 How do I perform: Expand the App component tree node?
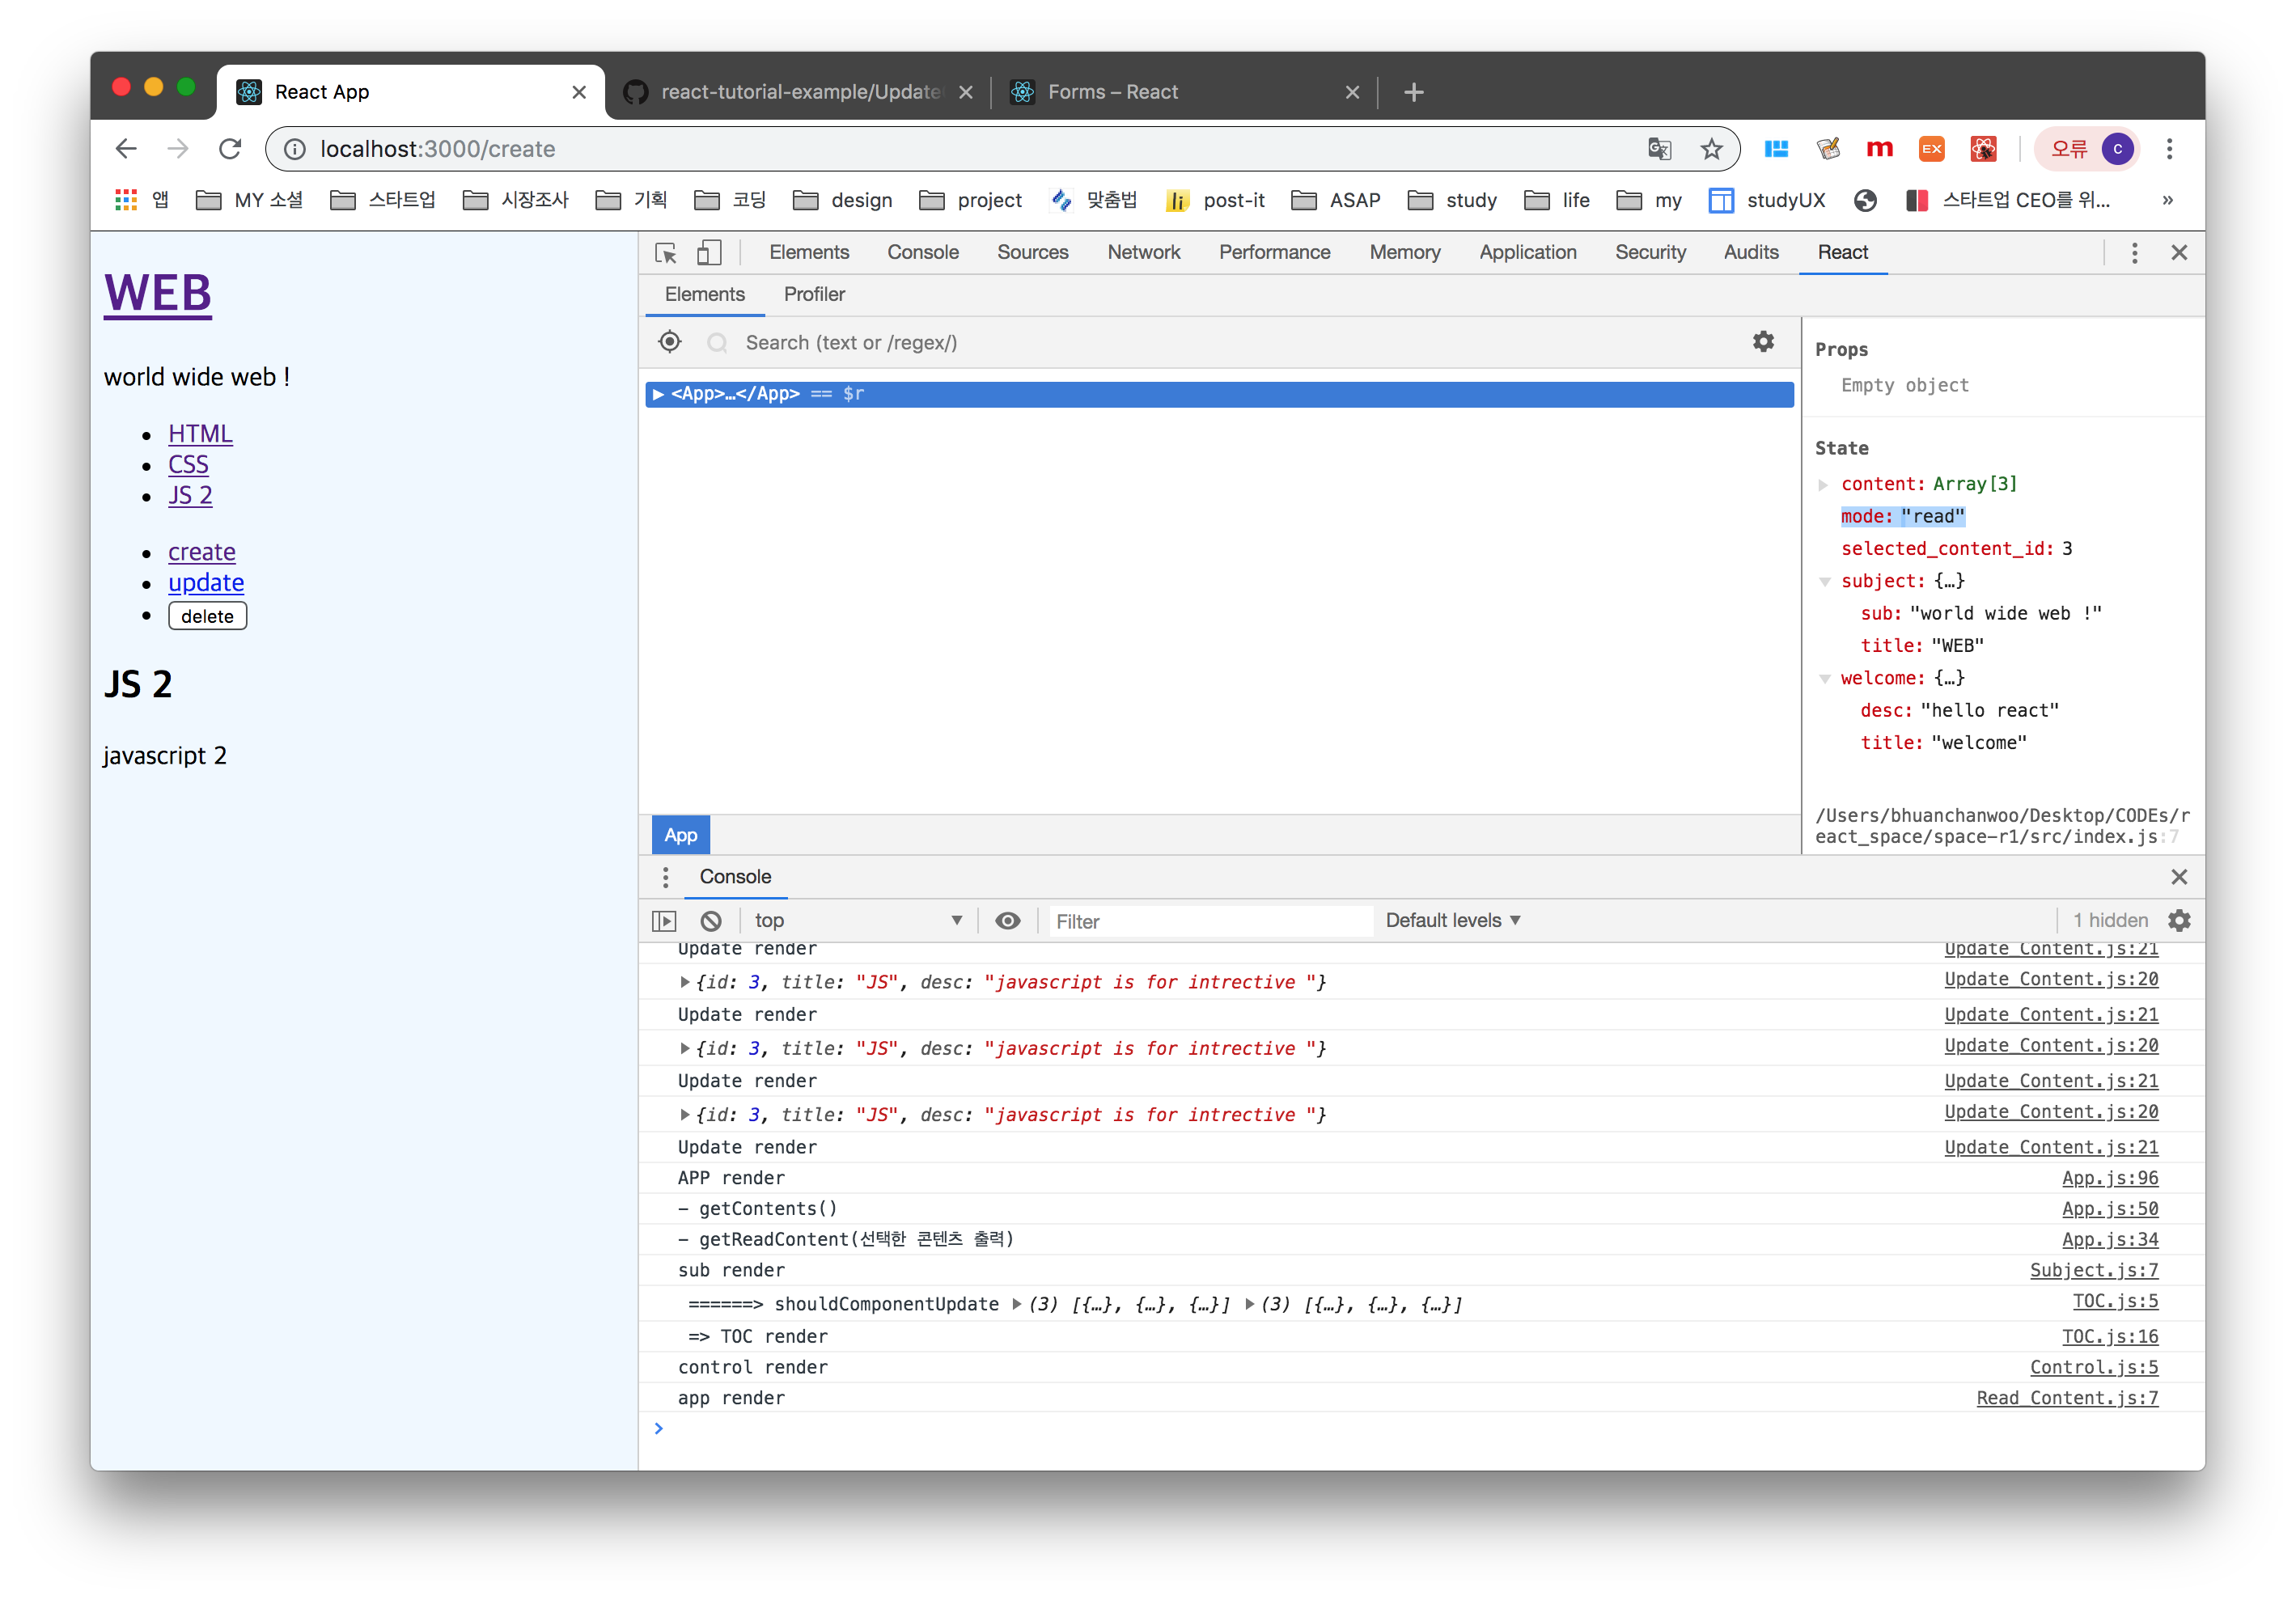(x=658, y=394)
